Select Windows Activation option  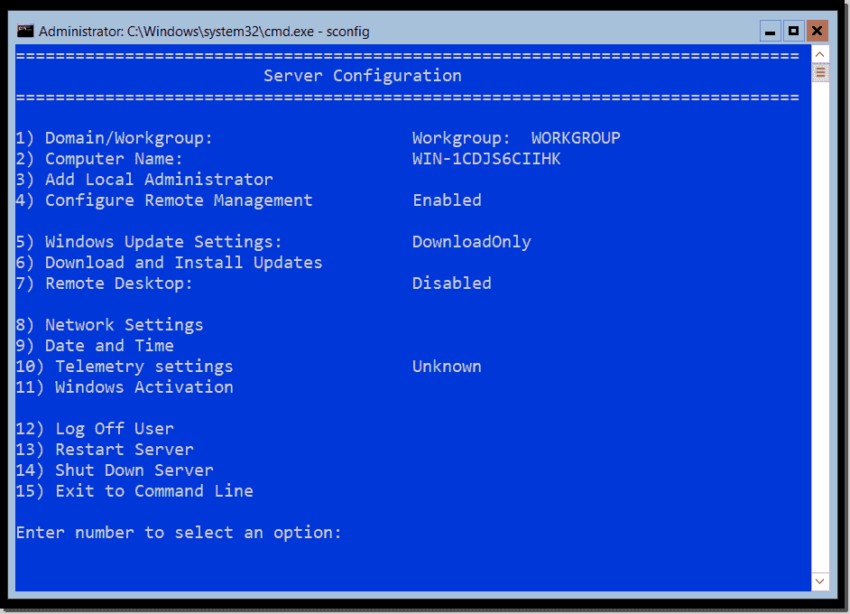124,387
